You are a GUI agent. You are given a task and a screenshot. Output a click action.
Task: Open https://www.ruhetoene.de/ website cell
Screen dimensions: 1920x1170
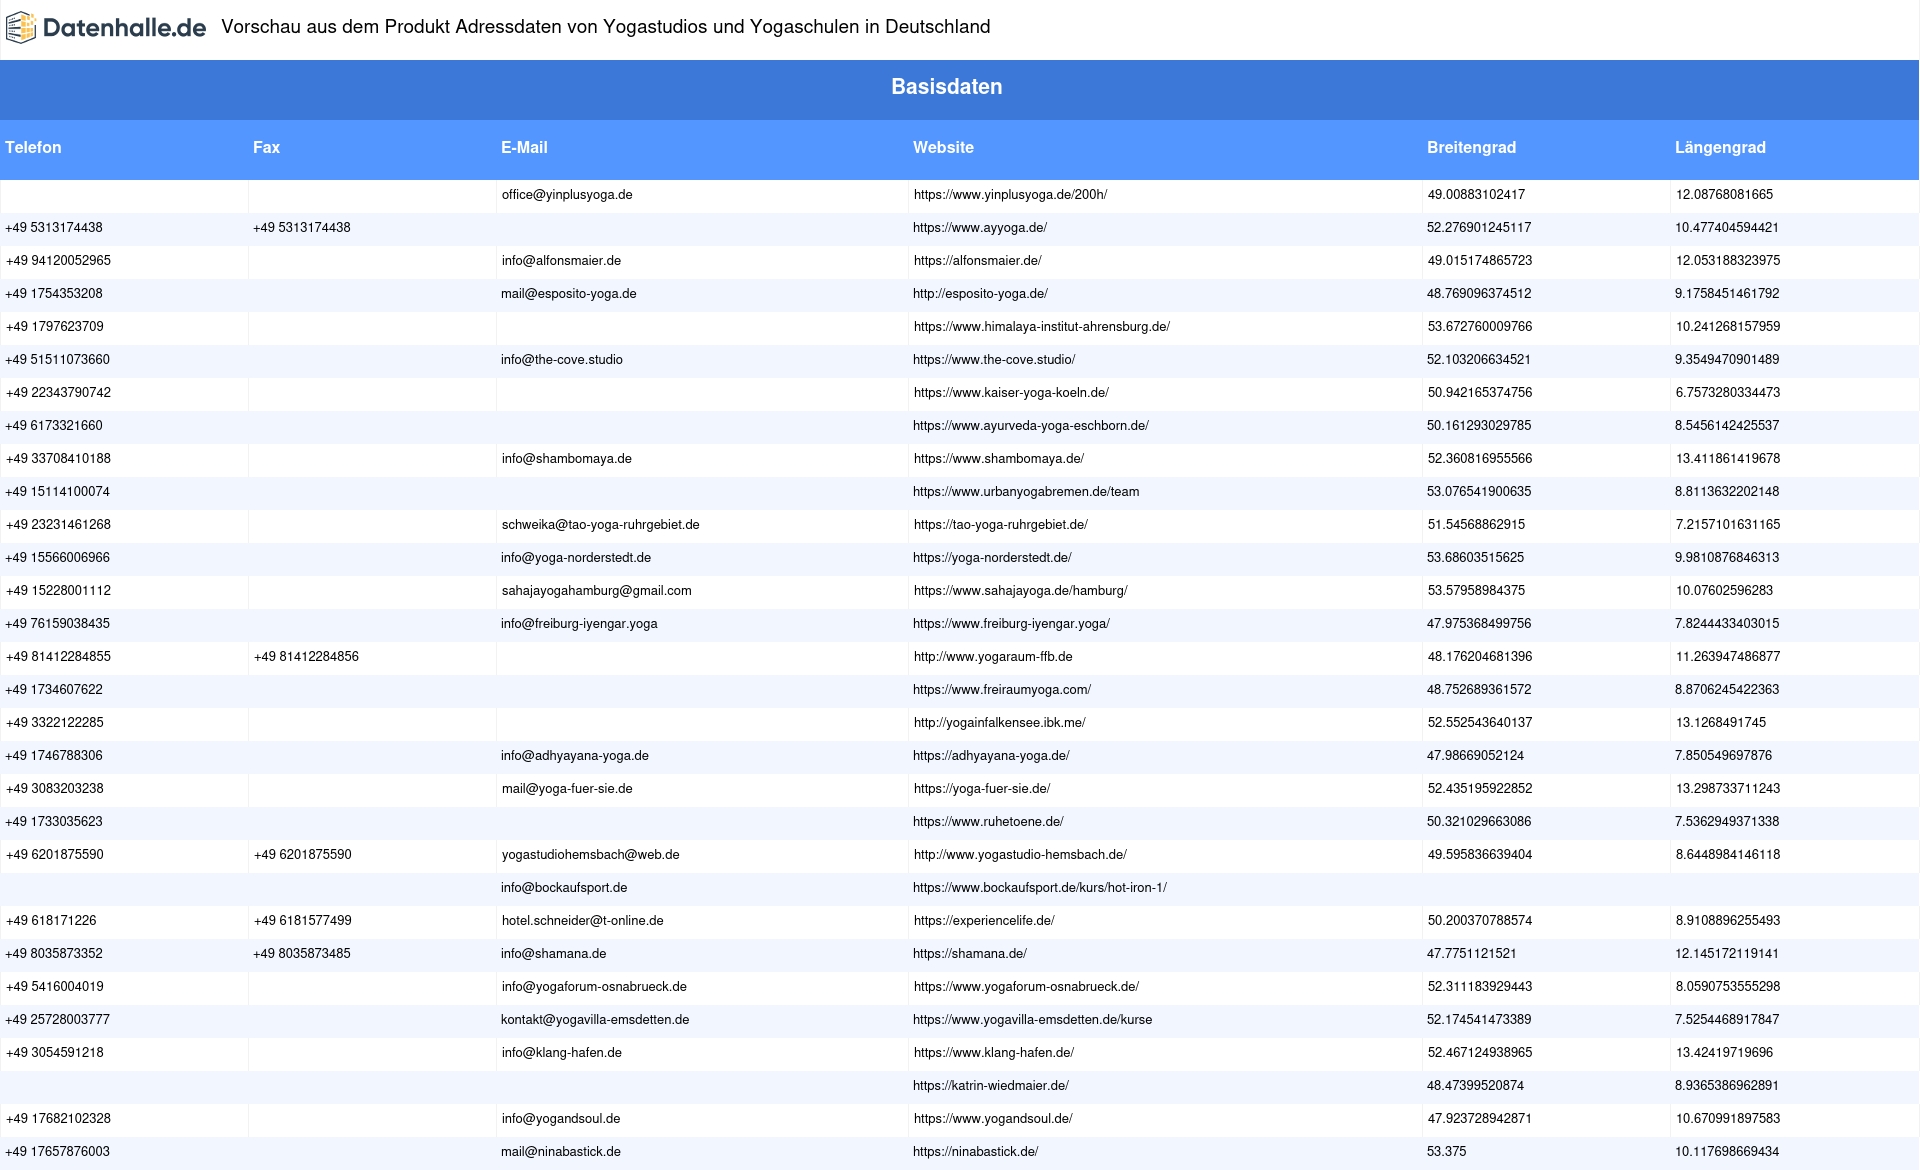pyautogui.click(x=988, y=822)
